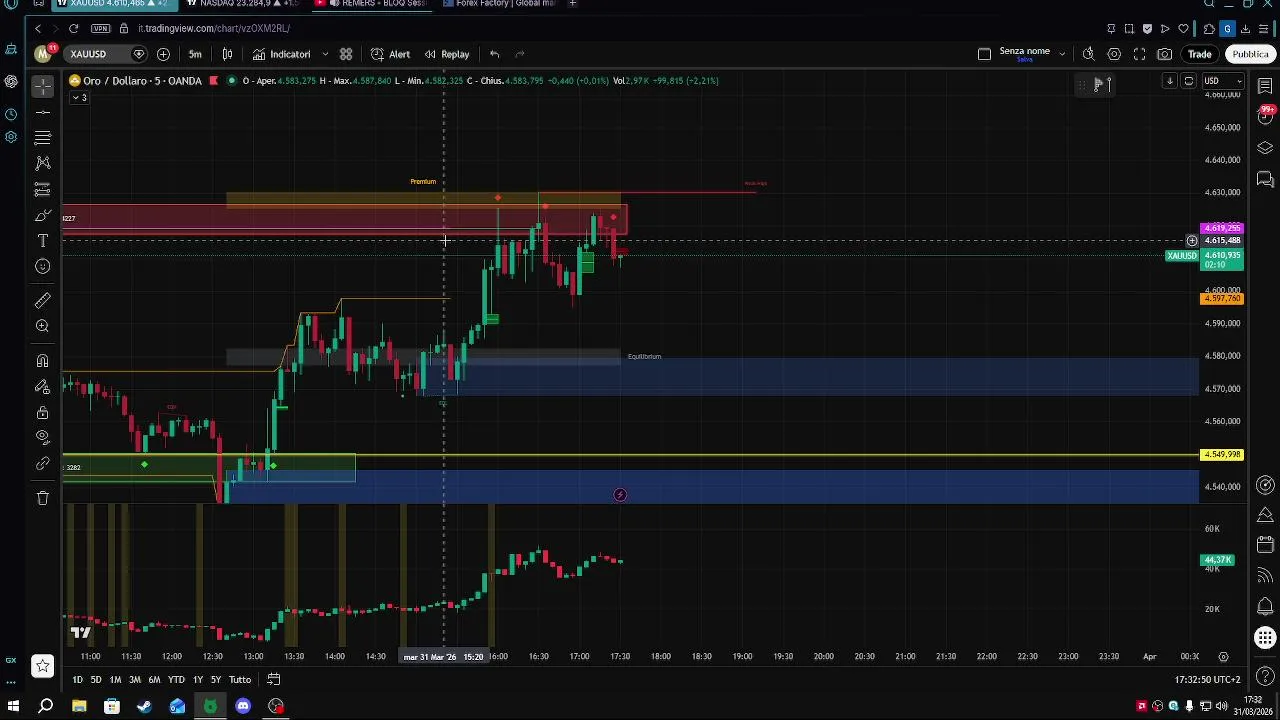
Task: Open the Trade panel
Action: (1200, 54)
